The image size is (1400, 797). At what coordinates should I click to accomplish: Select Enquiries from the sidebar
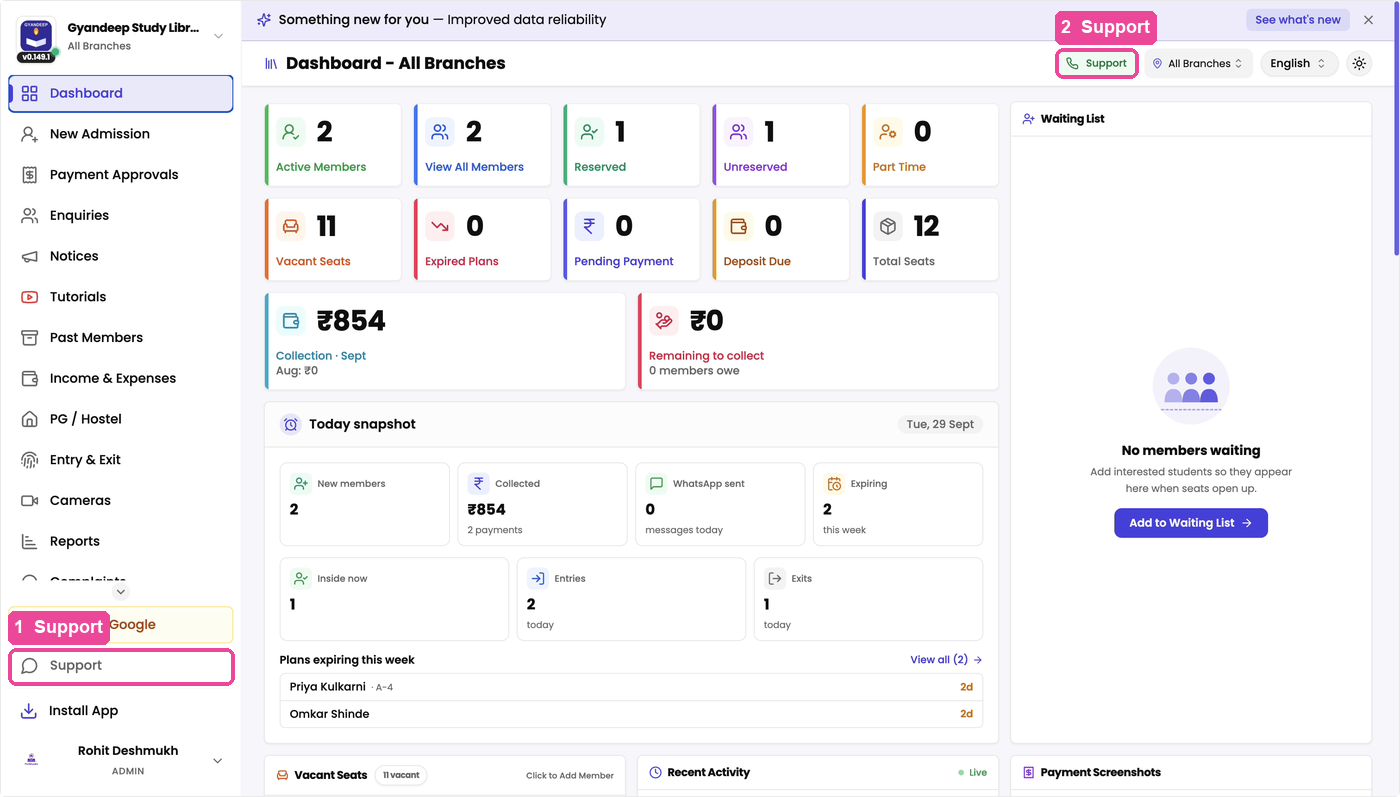[121, 215]
